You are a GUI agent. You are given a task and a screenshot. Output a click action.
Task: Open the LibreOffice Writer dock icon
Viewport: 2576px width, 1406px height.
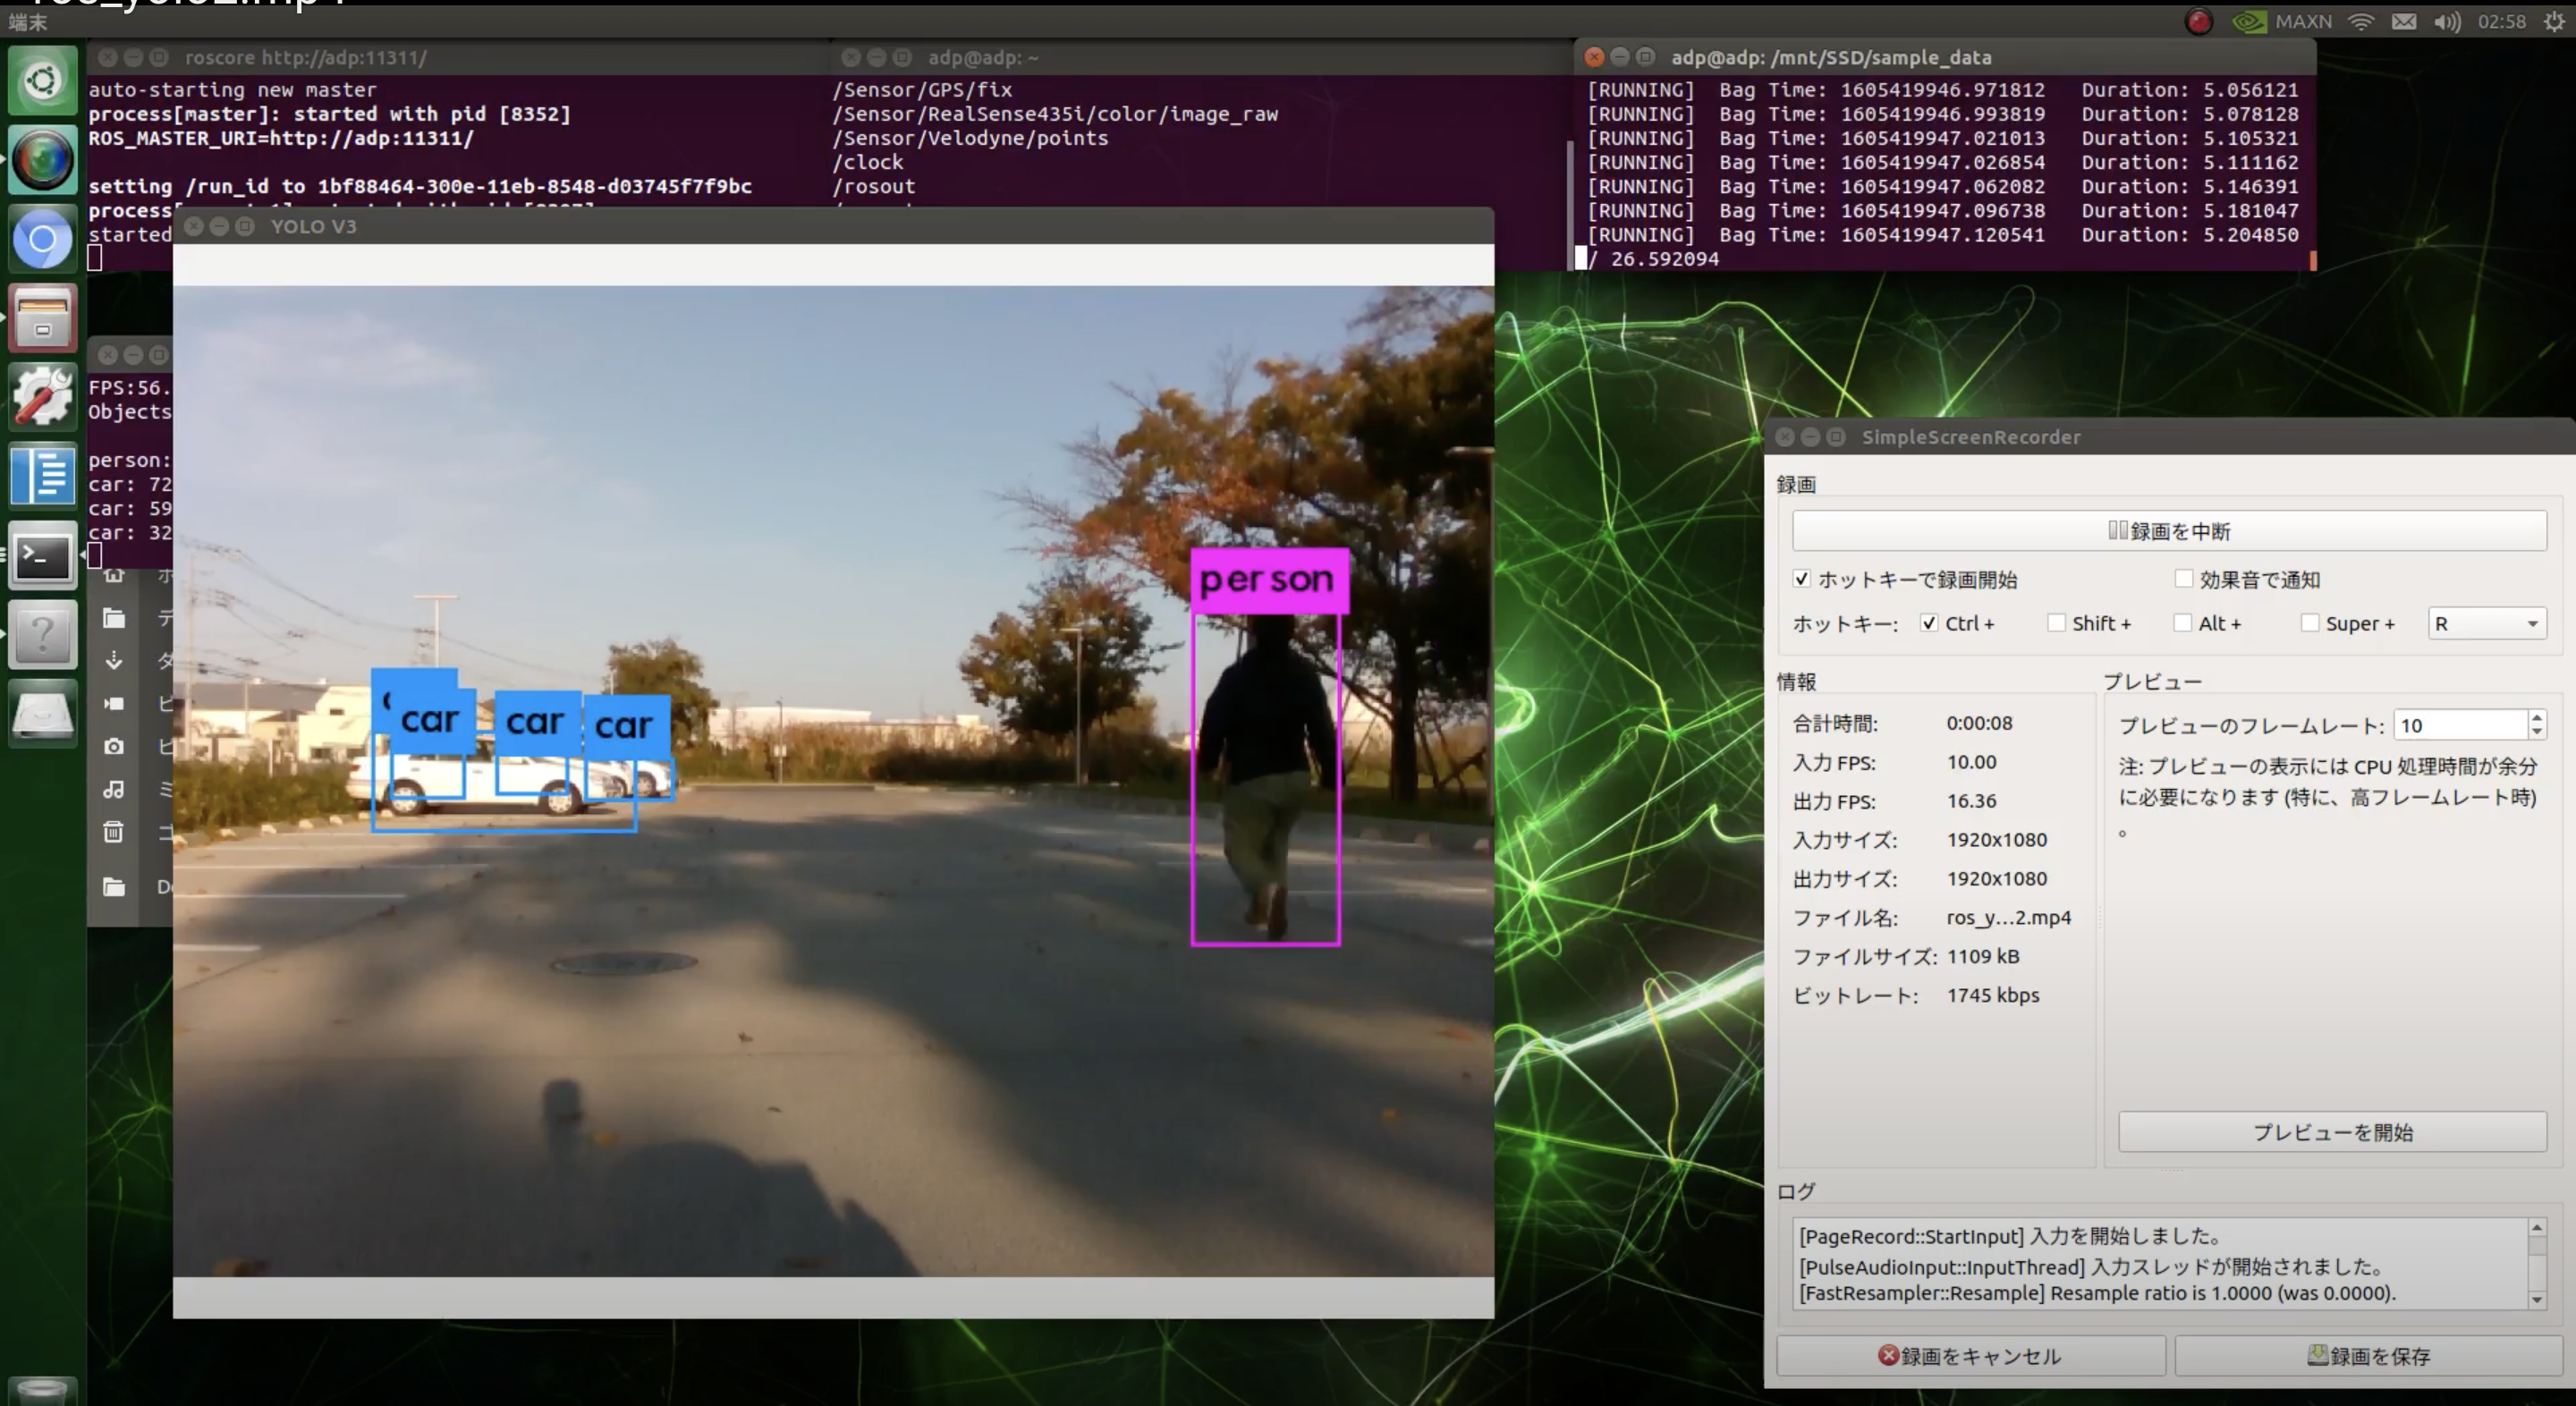[x=42, y=476]
